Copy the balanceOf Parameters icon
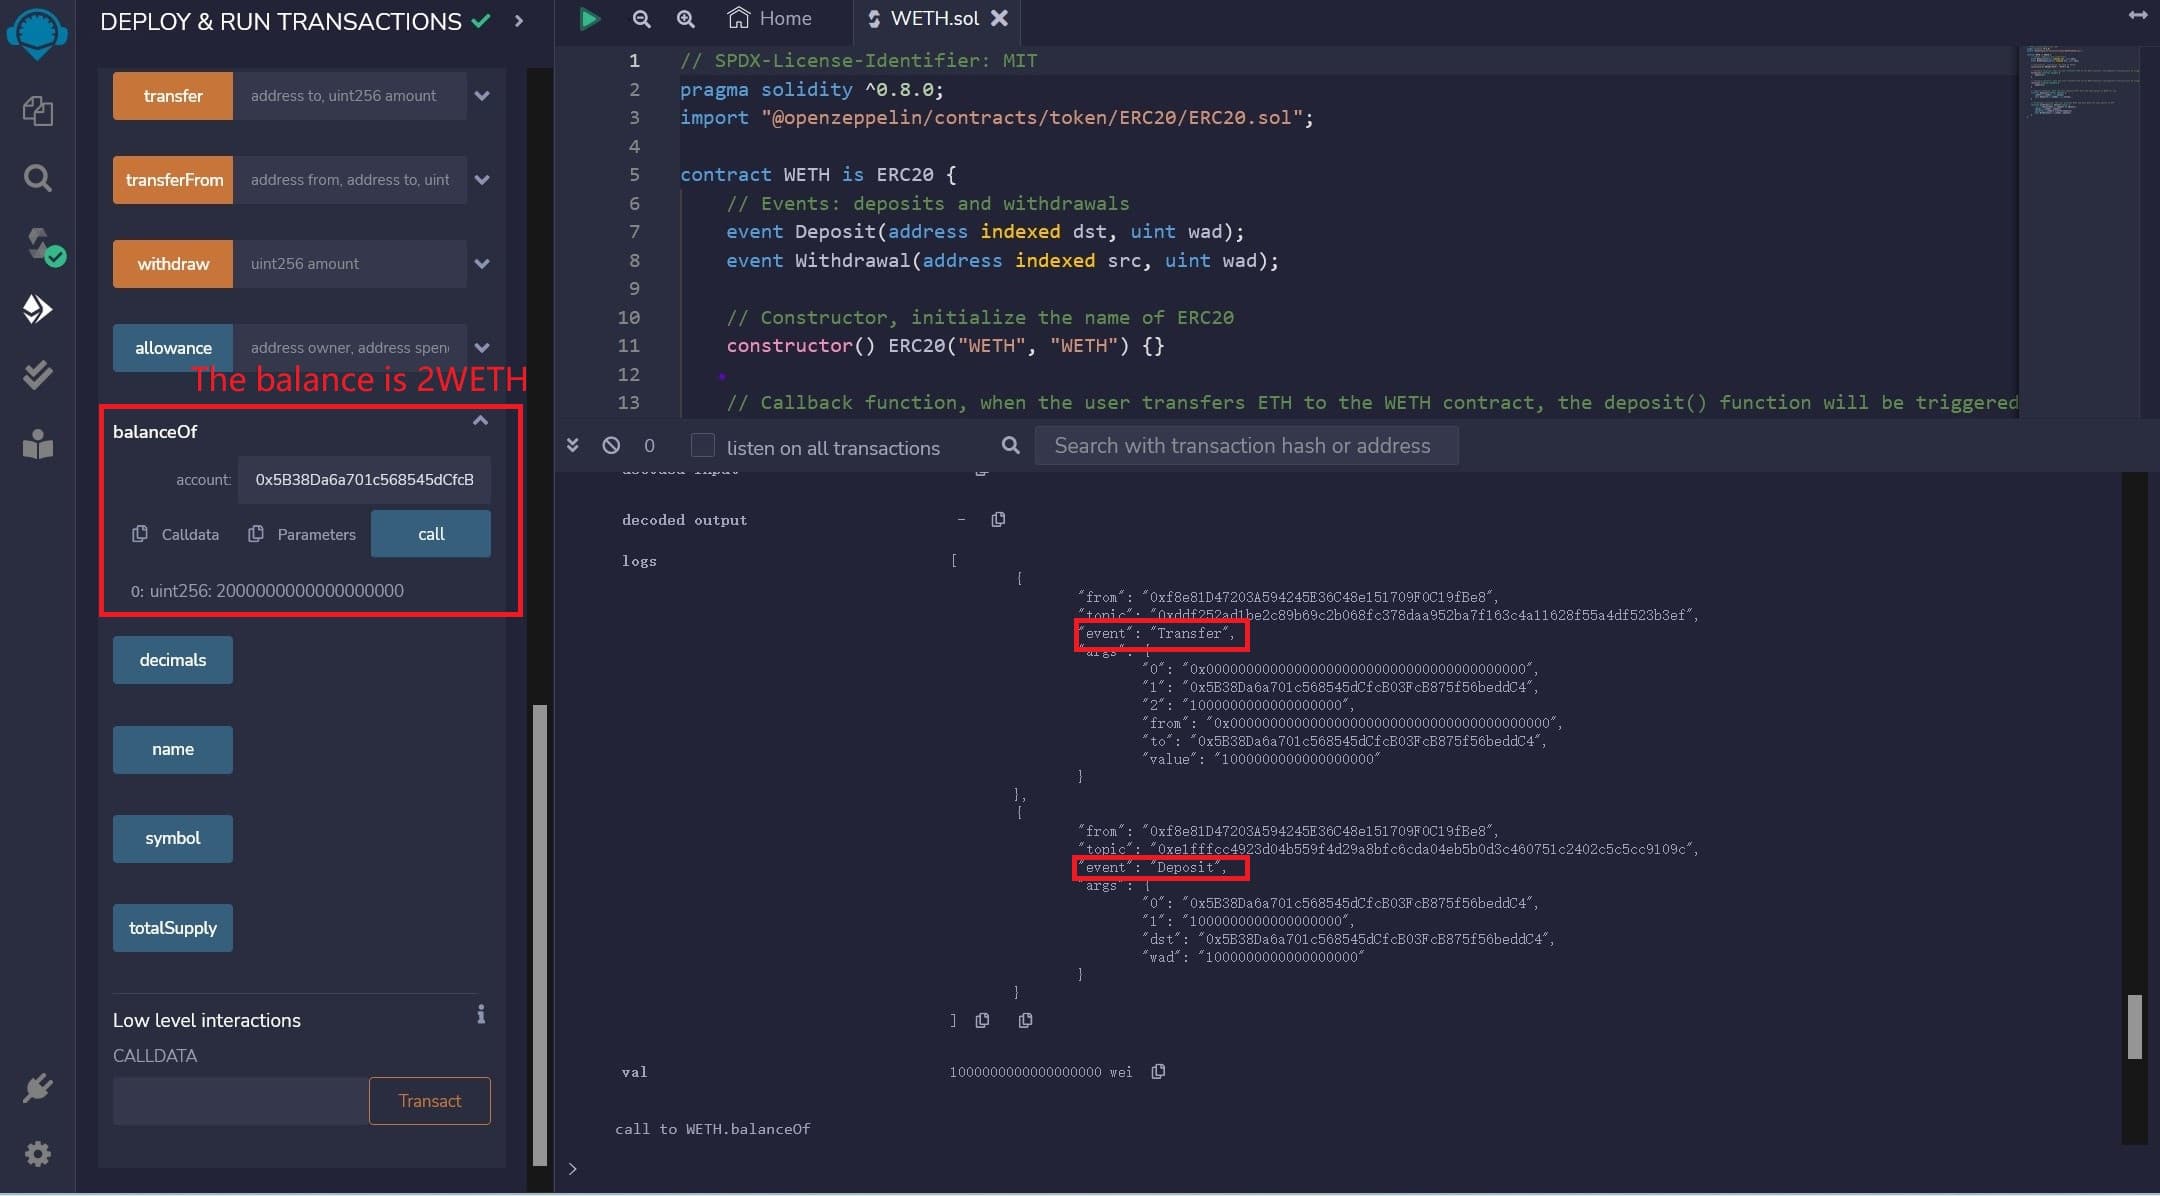 click(256, 534)
